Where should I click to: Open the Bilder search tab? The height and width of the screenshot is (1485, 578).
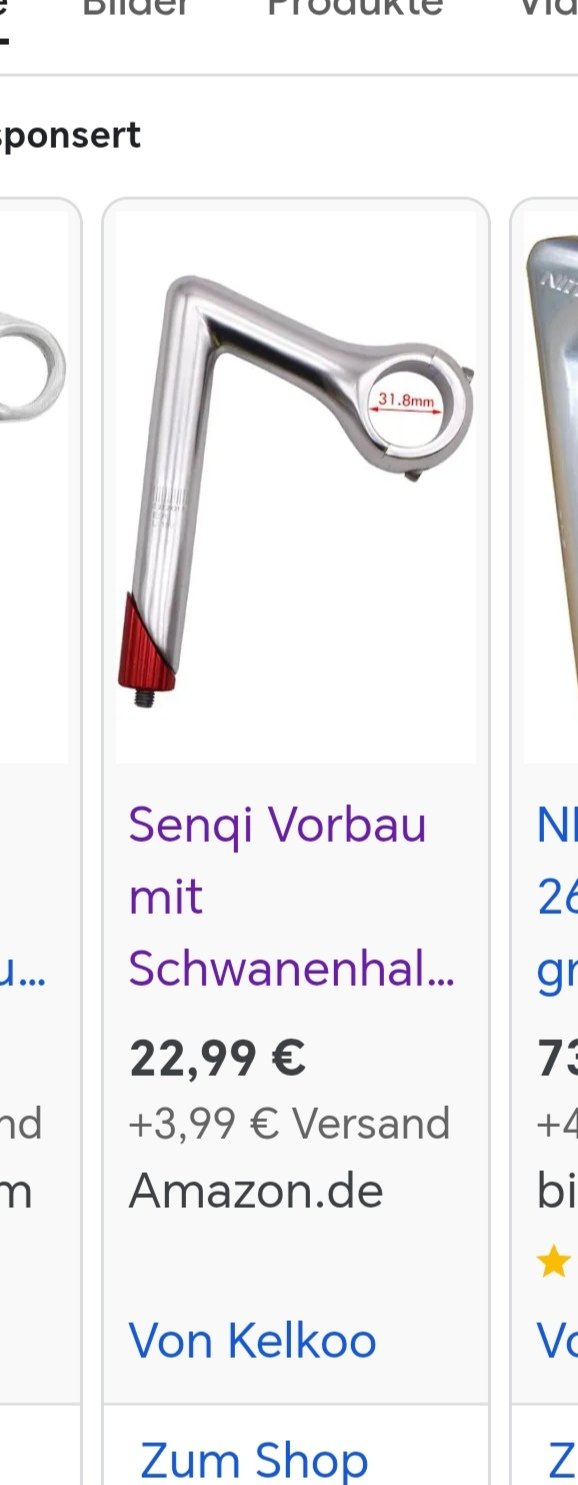136,8
